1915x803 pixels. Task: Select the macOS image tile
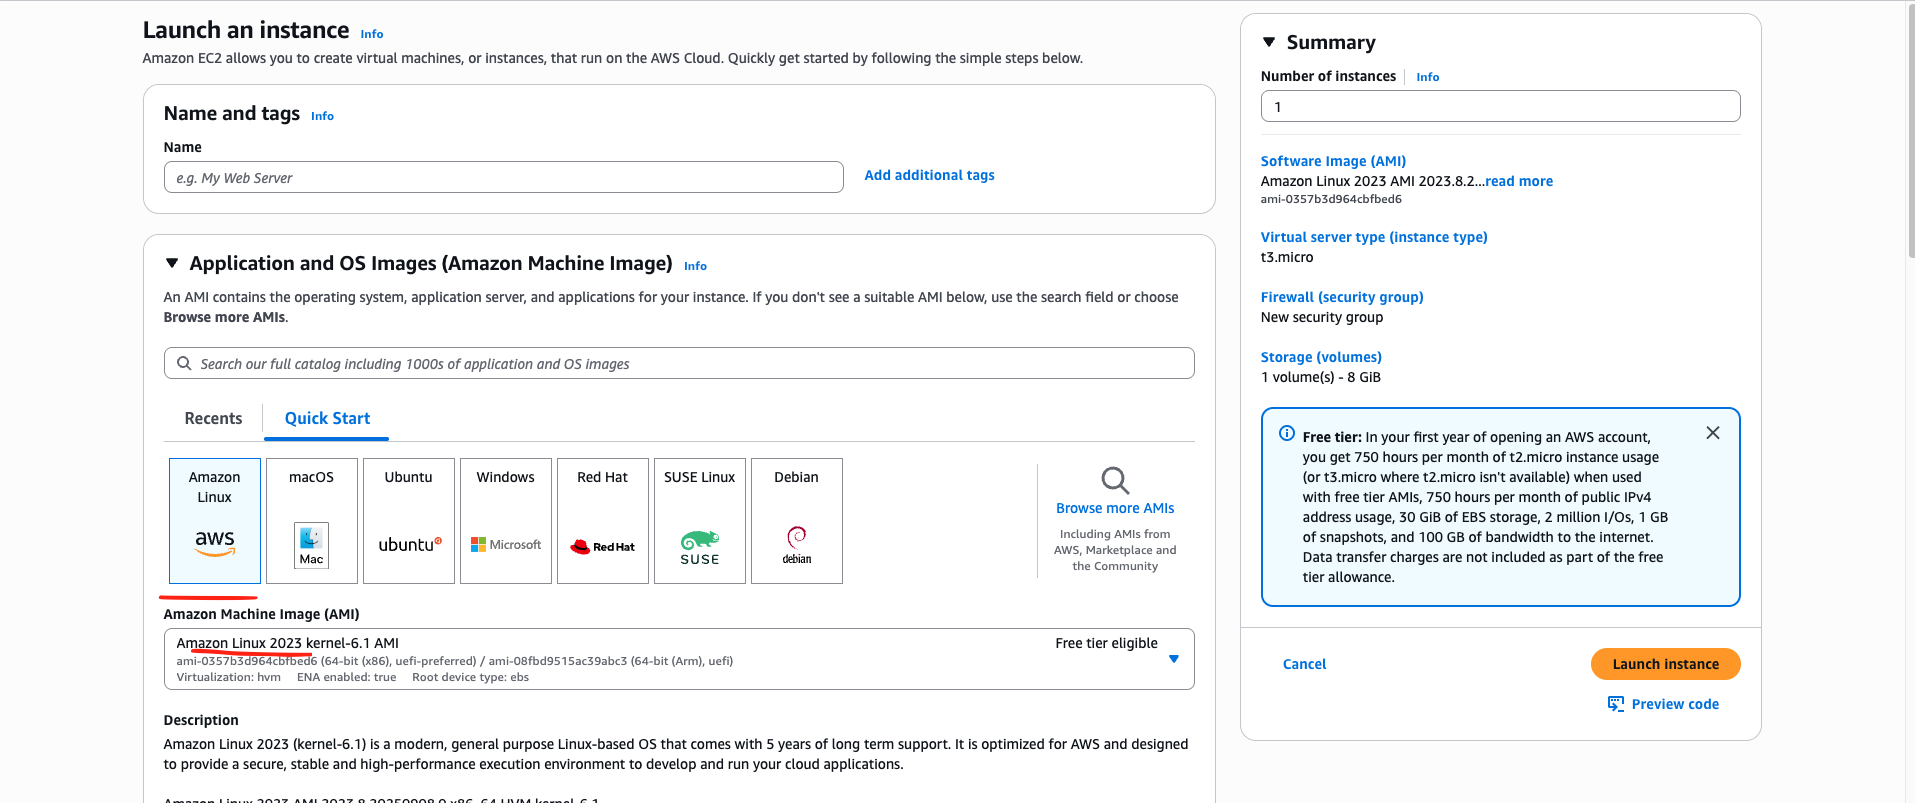(312, 521)
